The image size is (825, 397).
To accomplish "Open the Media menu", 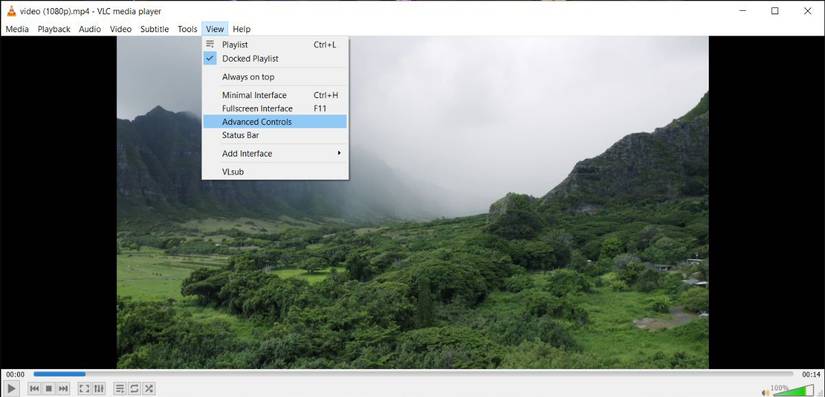I will pyautogui.click(x=17, y=29).
